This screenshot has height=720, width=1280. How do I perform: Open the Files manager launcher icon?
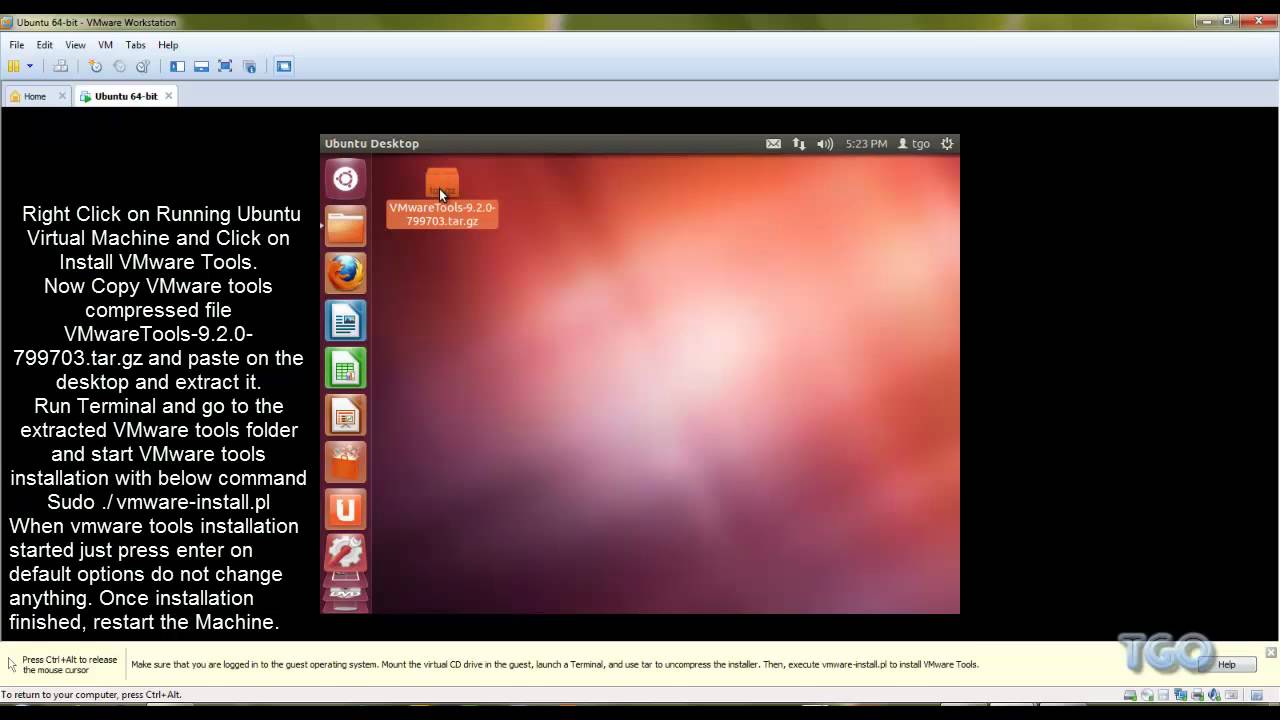coord(345,226)
